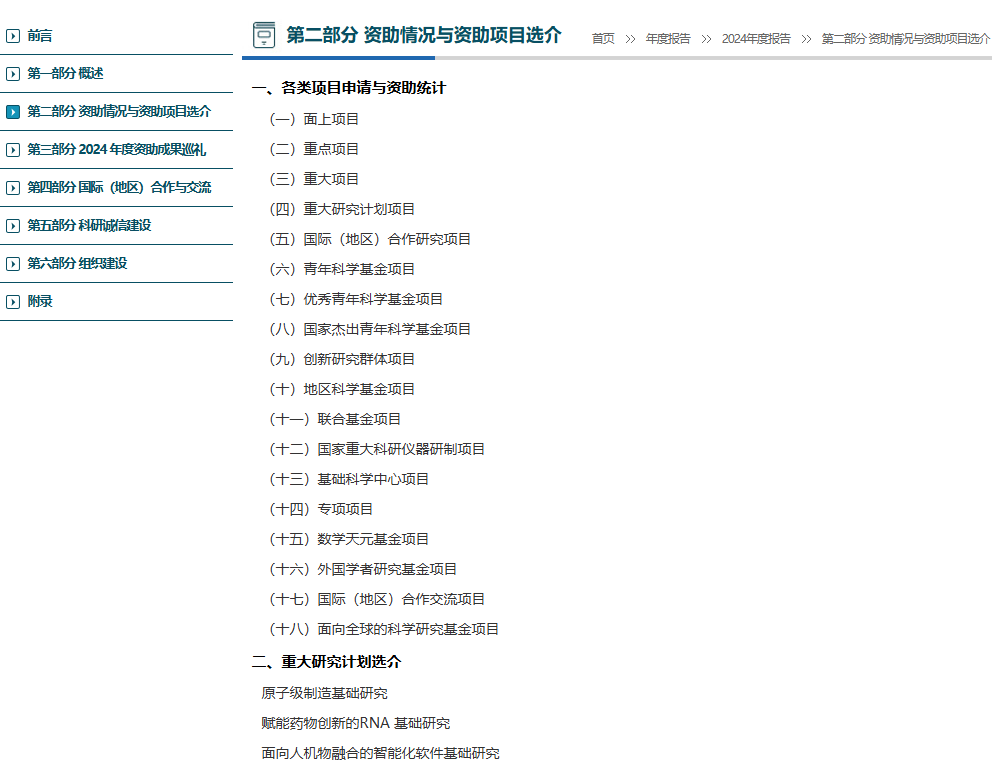Image resolution: width=998 pixels, height=783 pixels.
Task: Click the arrow icon beside 第四部分 国际（地区）合作与交流
Action: point(12,187)
